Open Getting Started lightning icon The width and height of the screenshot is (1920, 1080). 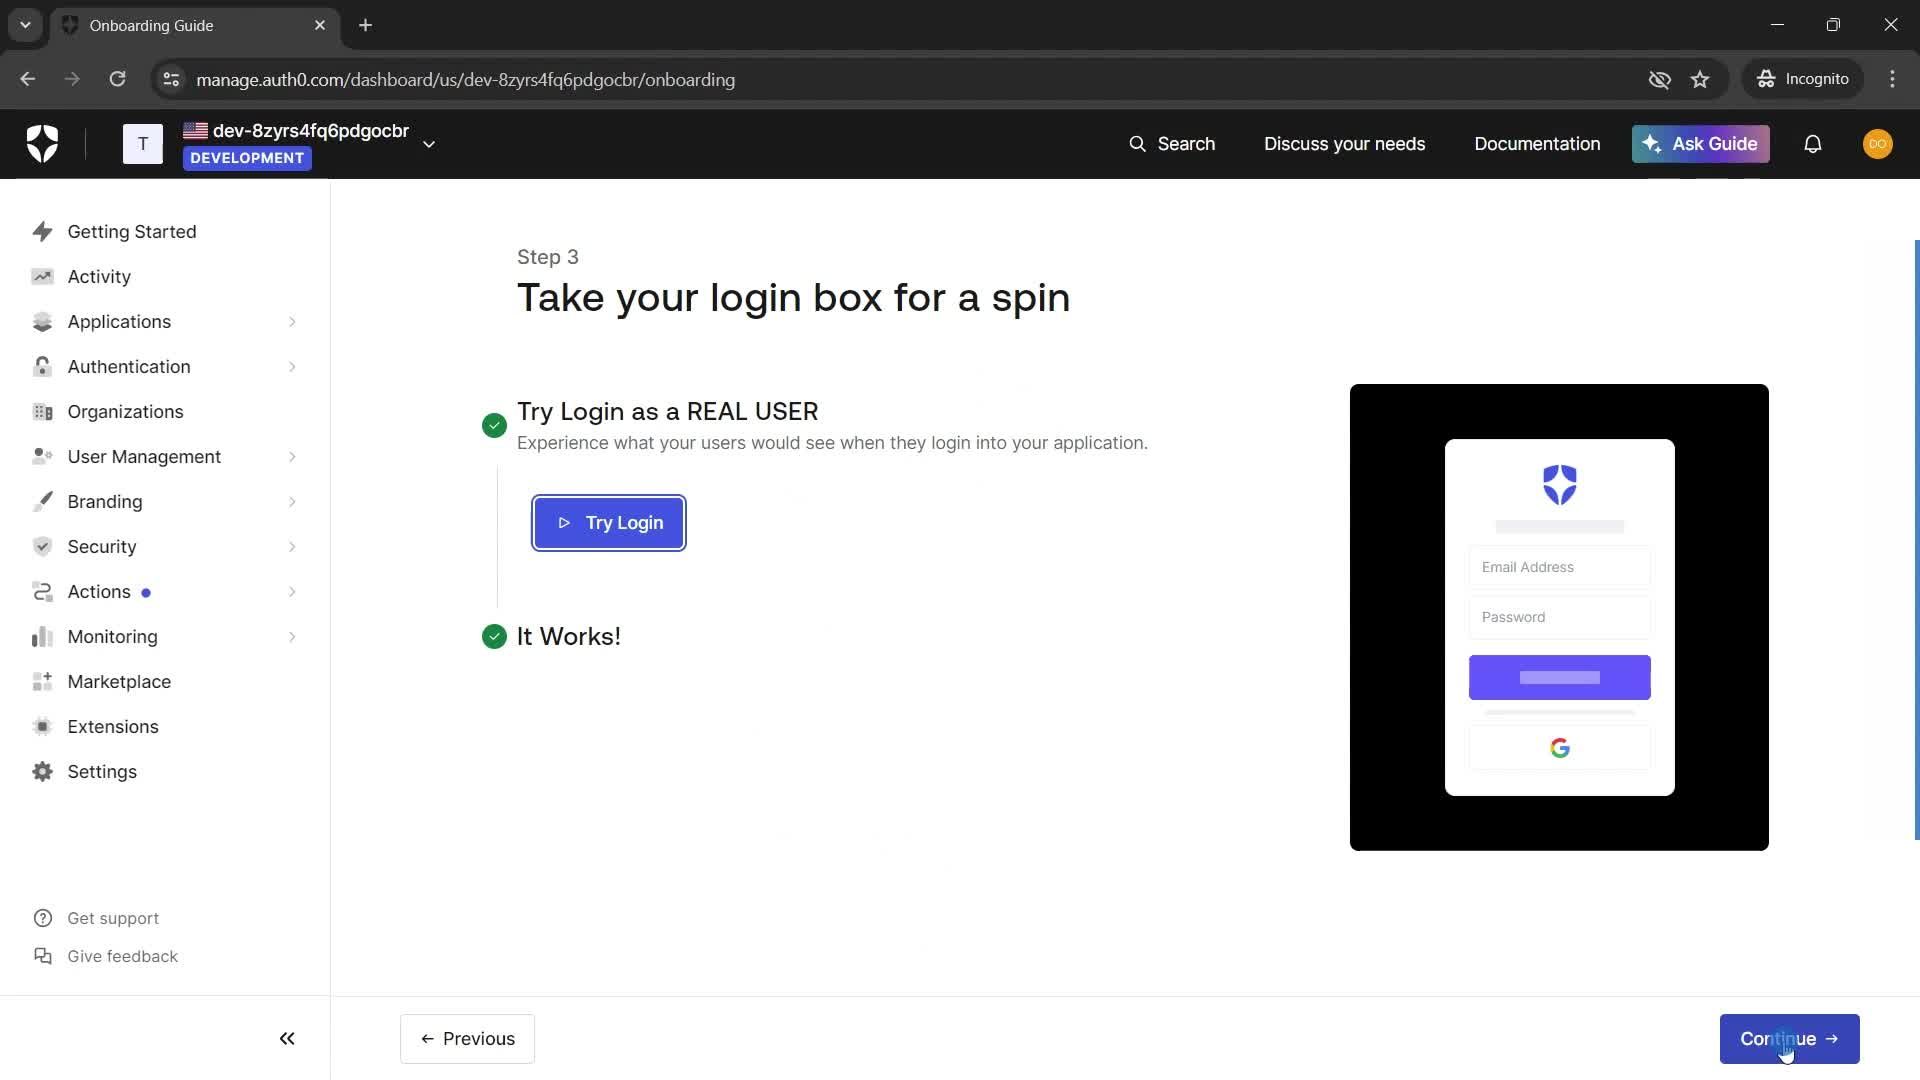[x=42, y=232]
